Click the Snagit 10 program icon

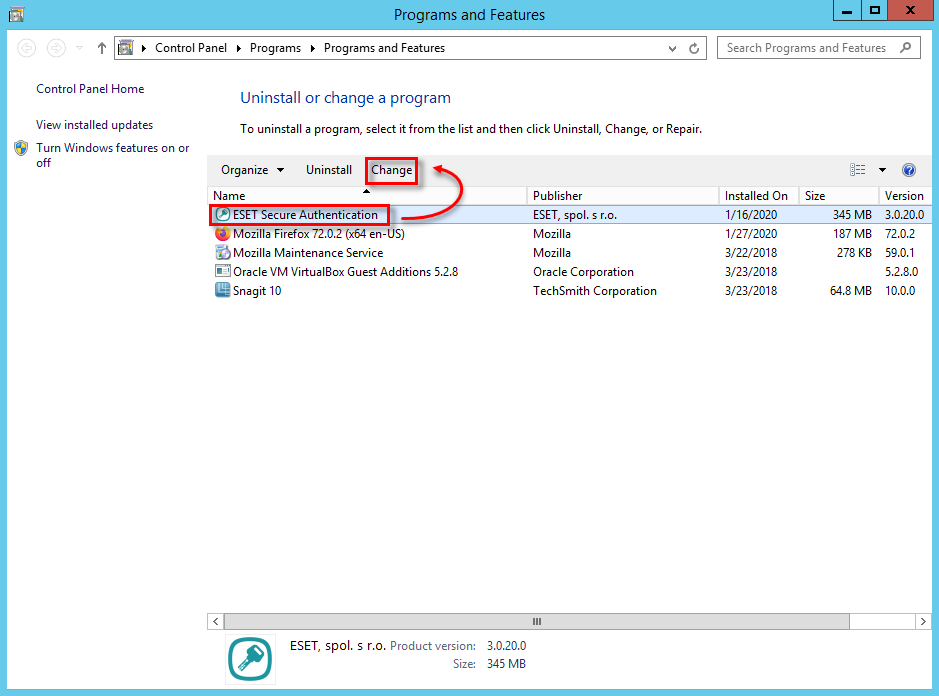(222, 290)
